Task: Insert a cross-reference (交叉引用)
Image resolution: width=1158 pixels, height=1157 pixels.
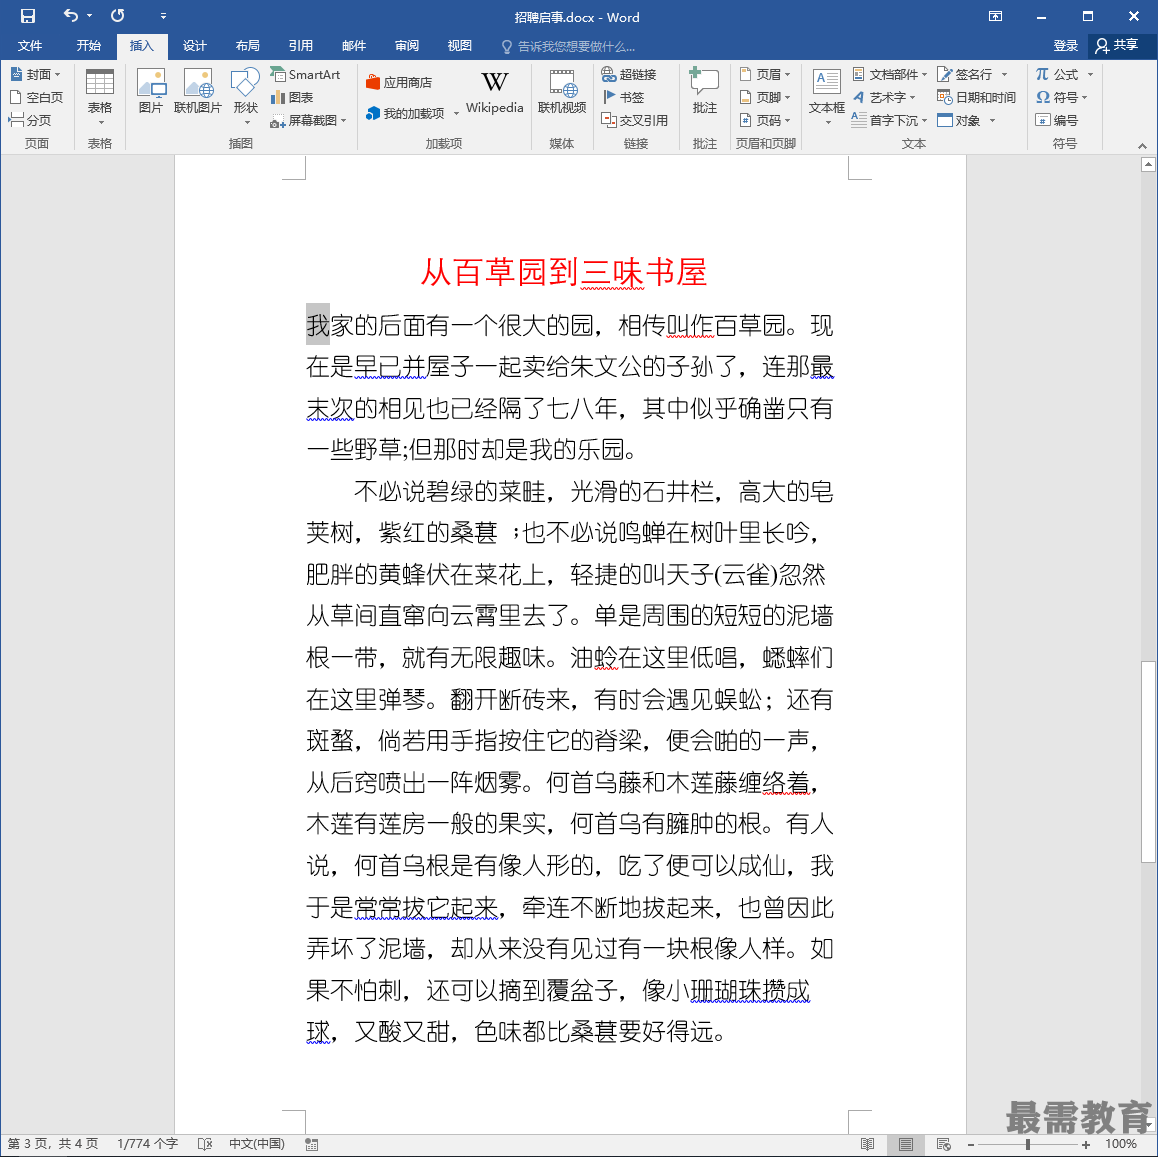Action: (634, 120)
